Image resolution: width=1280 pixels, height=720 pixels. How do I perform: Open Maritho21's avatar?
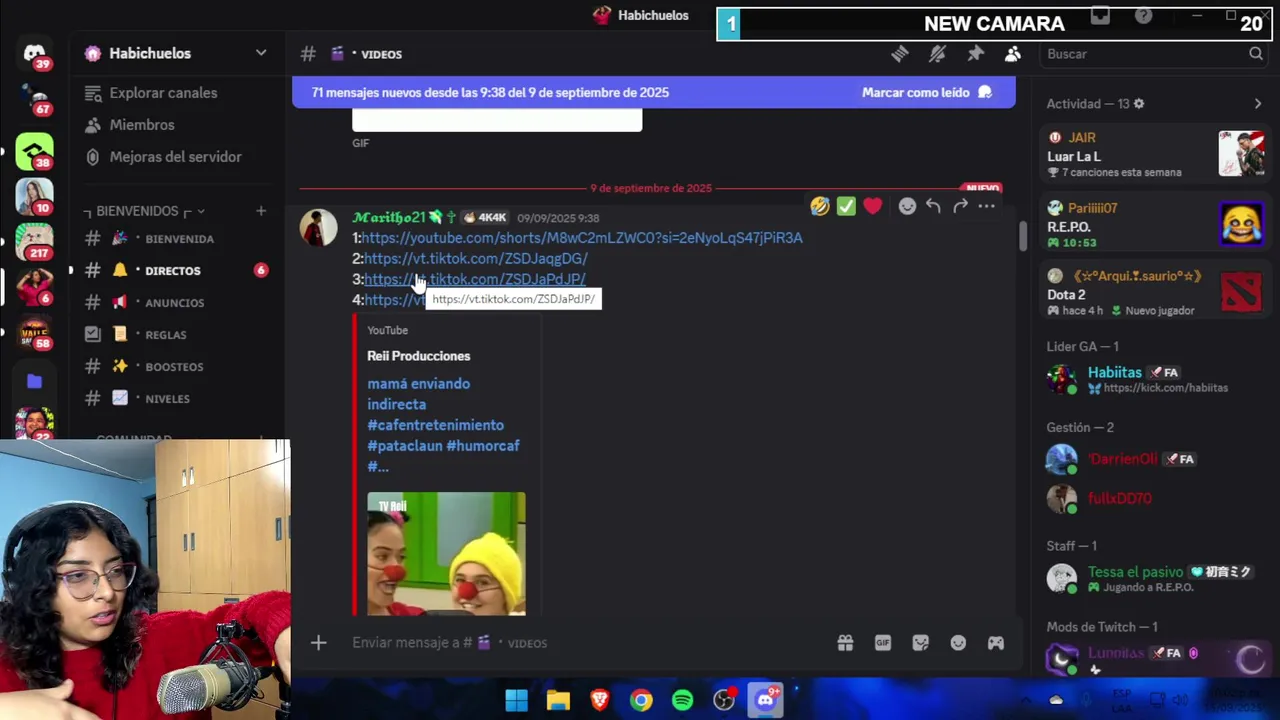coord(319,228)
